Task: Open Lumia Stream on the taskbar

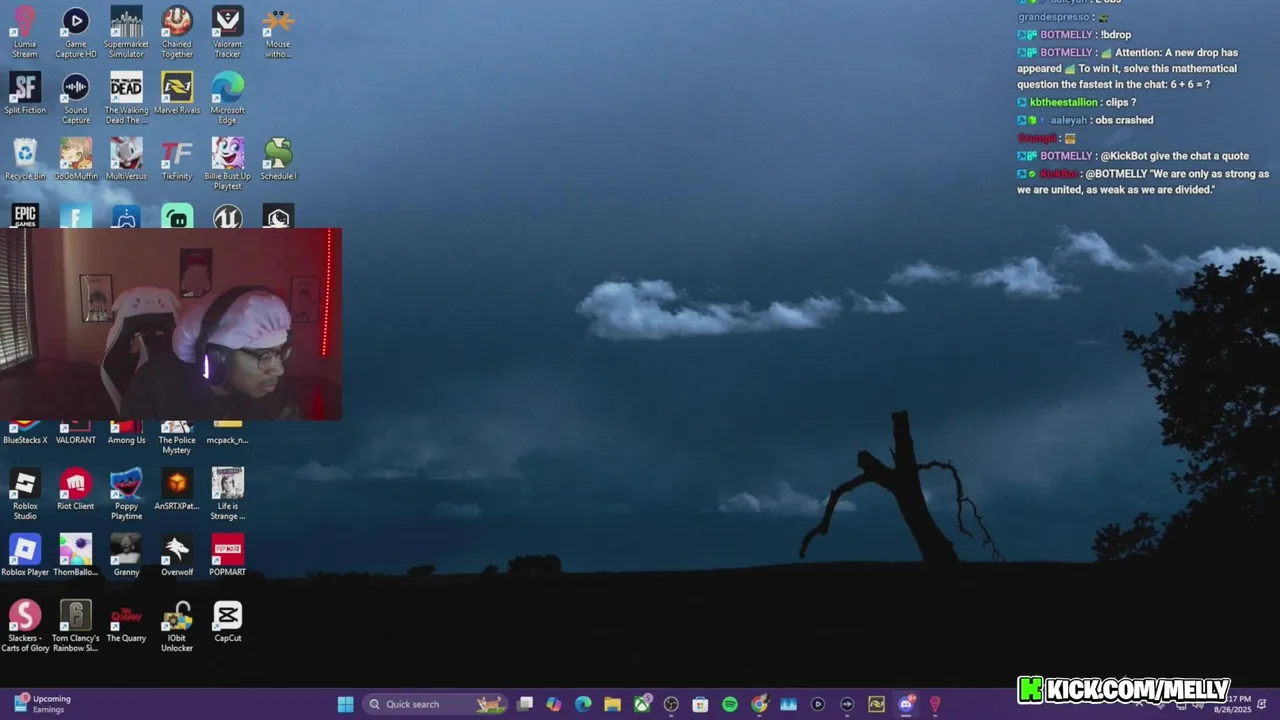Action: [935, 704]
